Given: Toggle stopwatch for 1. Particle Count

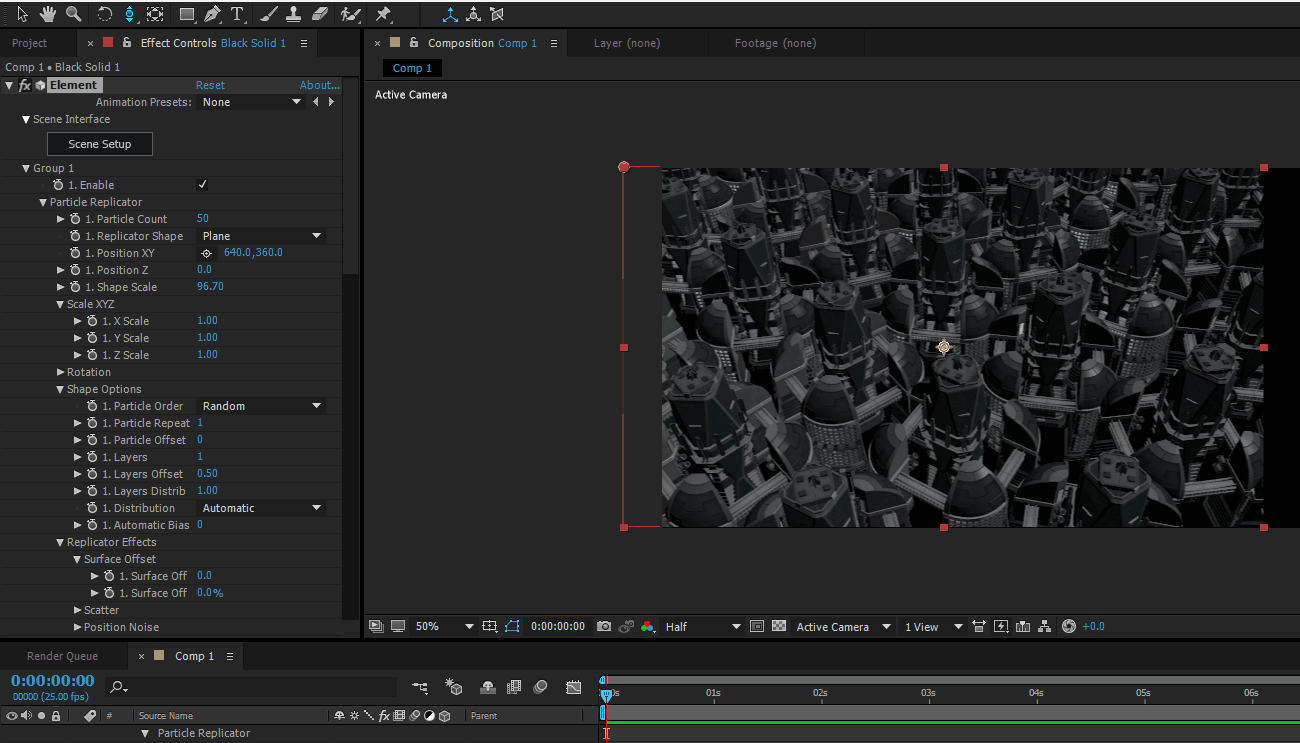Looking at the screenshot, I should (75, 219).
